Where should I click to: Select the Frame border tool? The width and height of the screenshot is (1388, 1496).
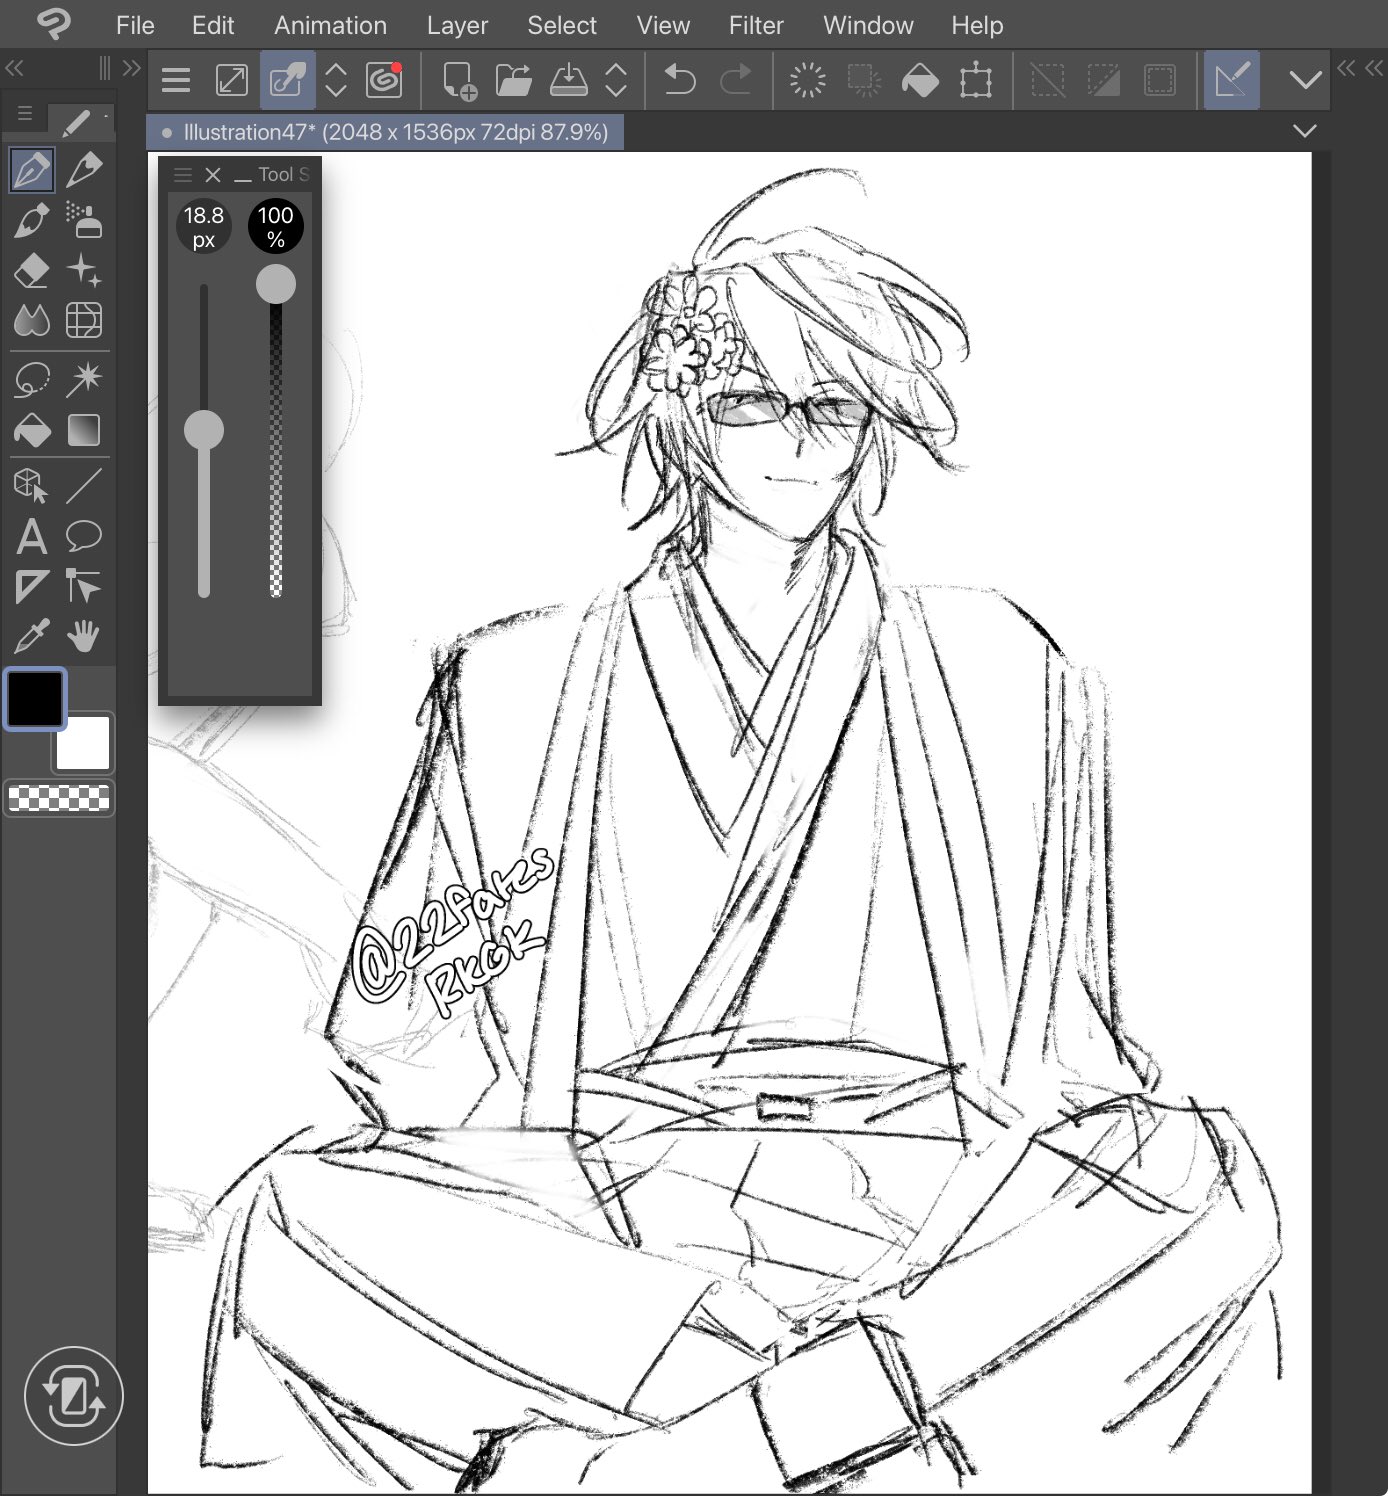pos(32,586)
